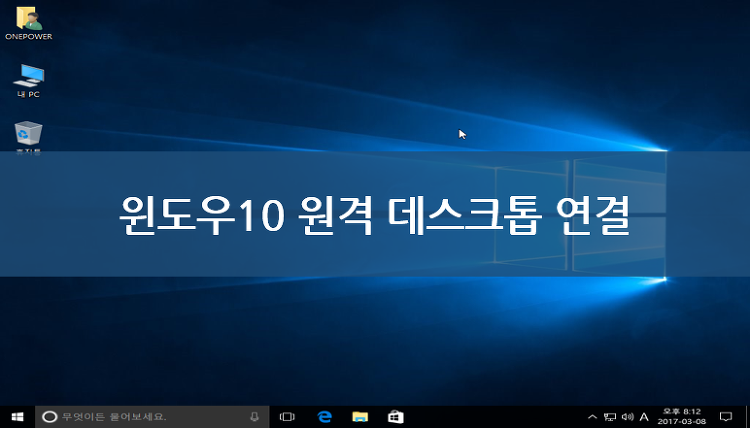The image size is (750, 428).
Task: Click the Show desktop strip
Action: coord(747,417)
